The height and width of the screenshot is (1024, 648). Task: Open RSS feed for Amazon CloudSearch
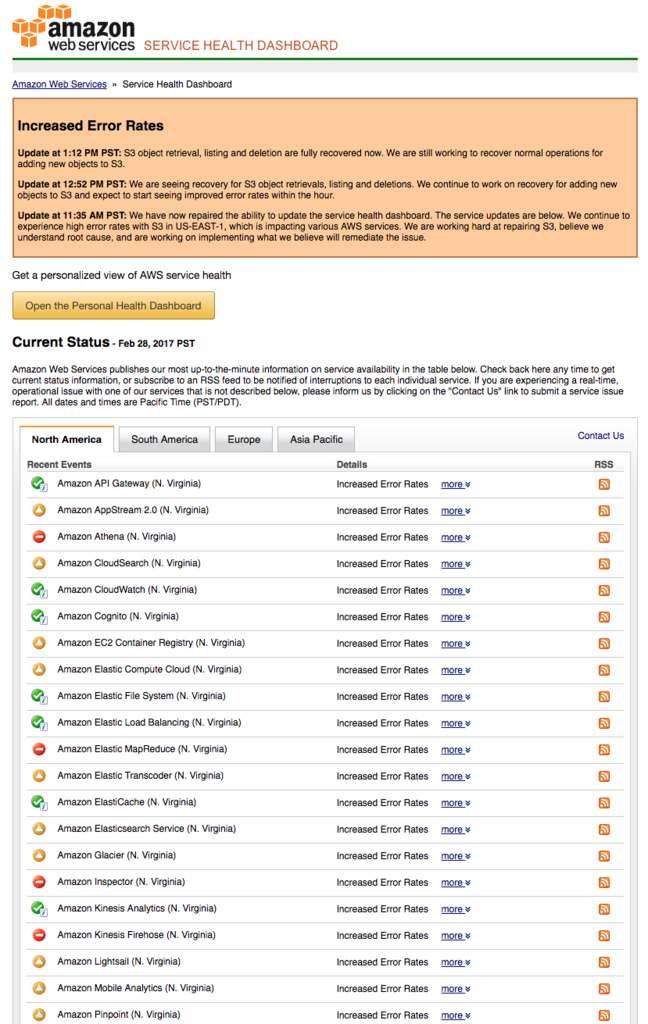click(x=604, y=564)
